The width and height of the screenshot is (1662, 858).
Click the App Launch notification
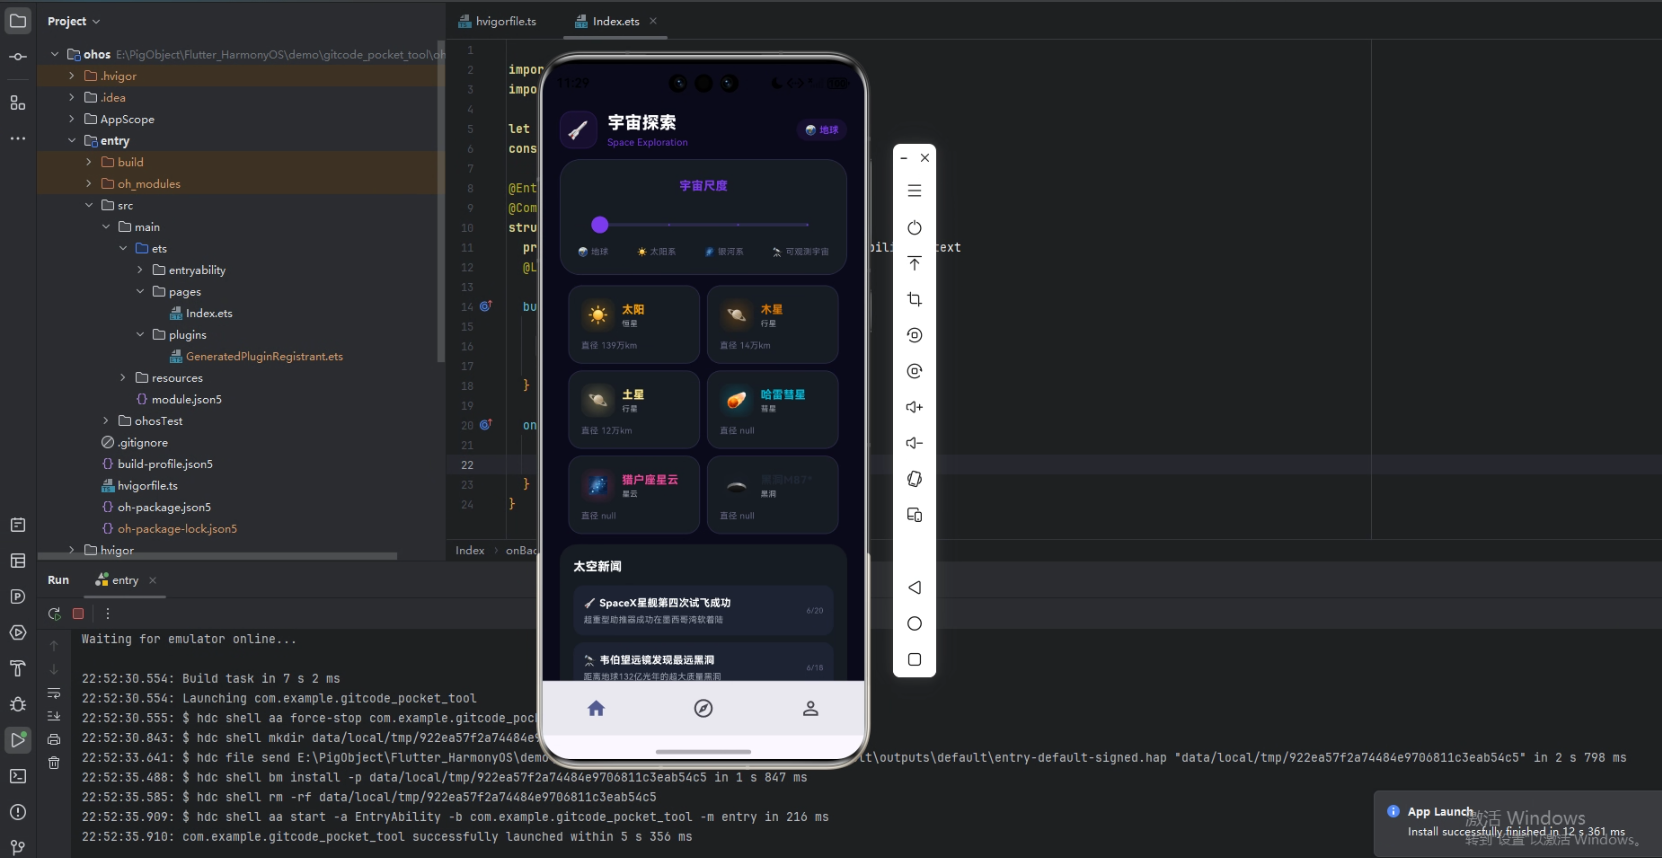click(x=1517, y=822)
